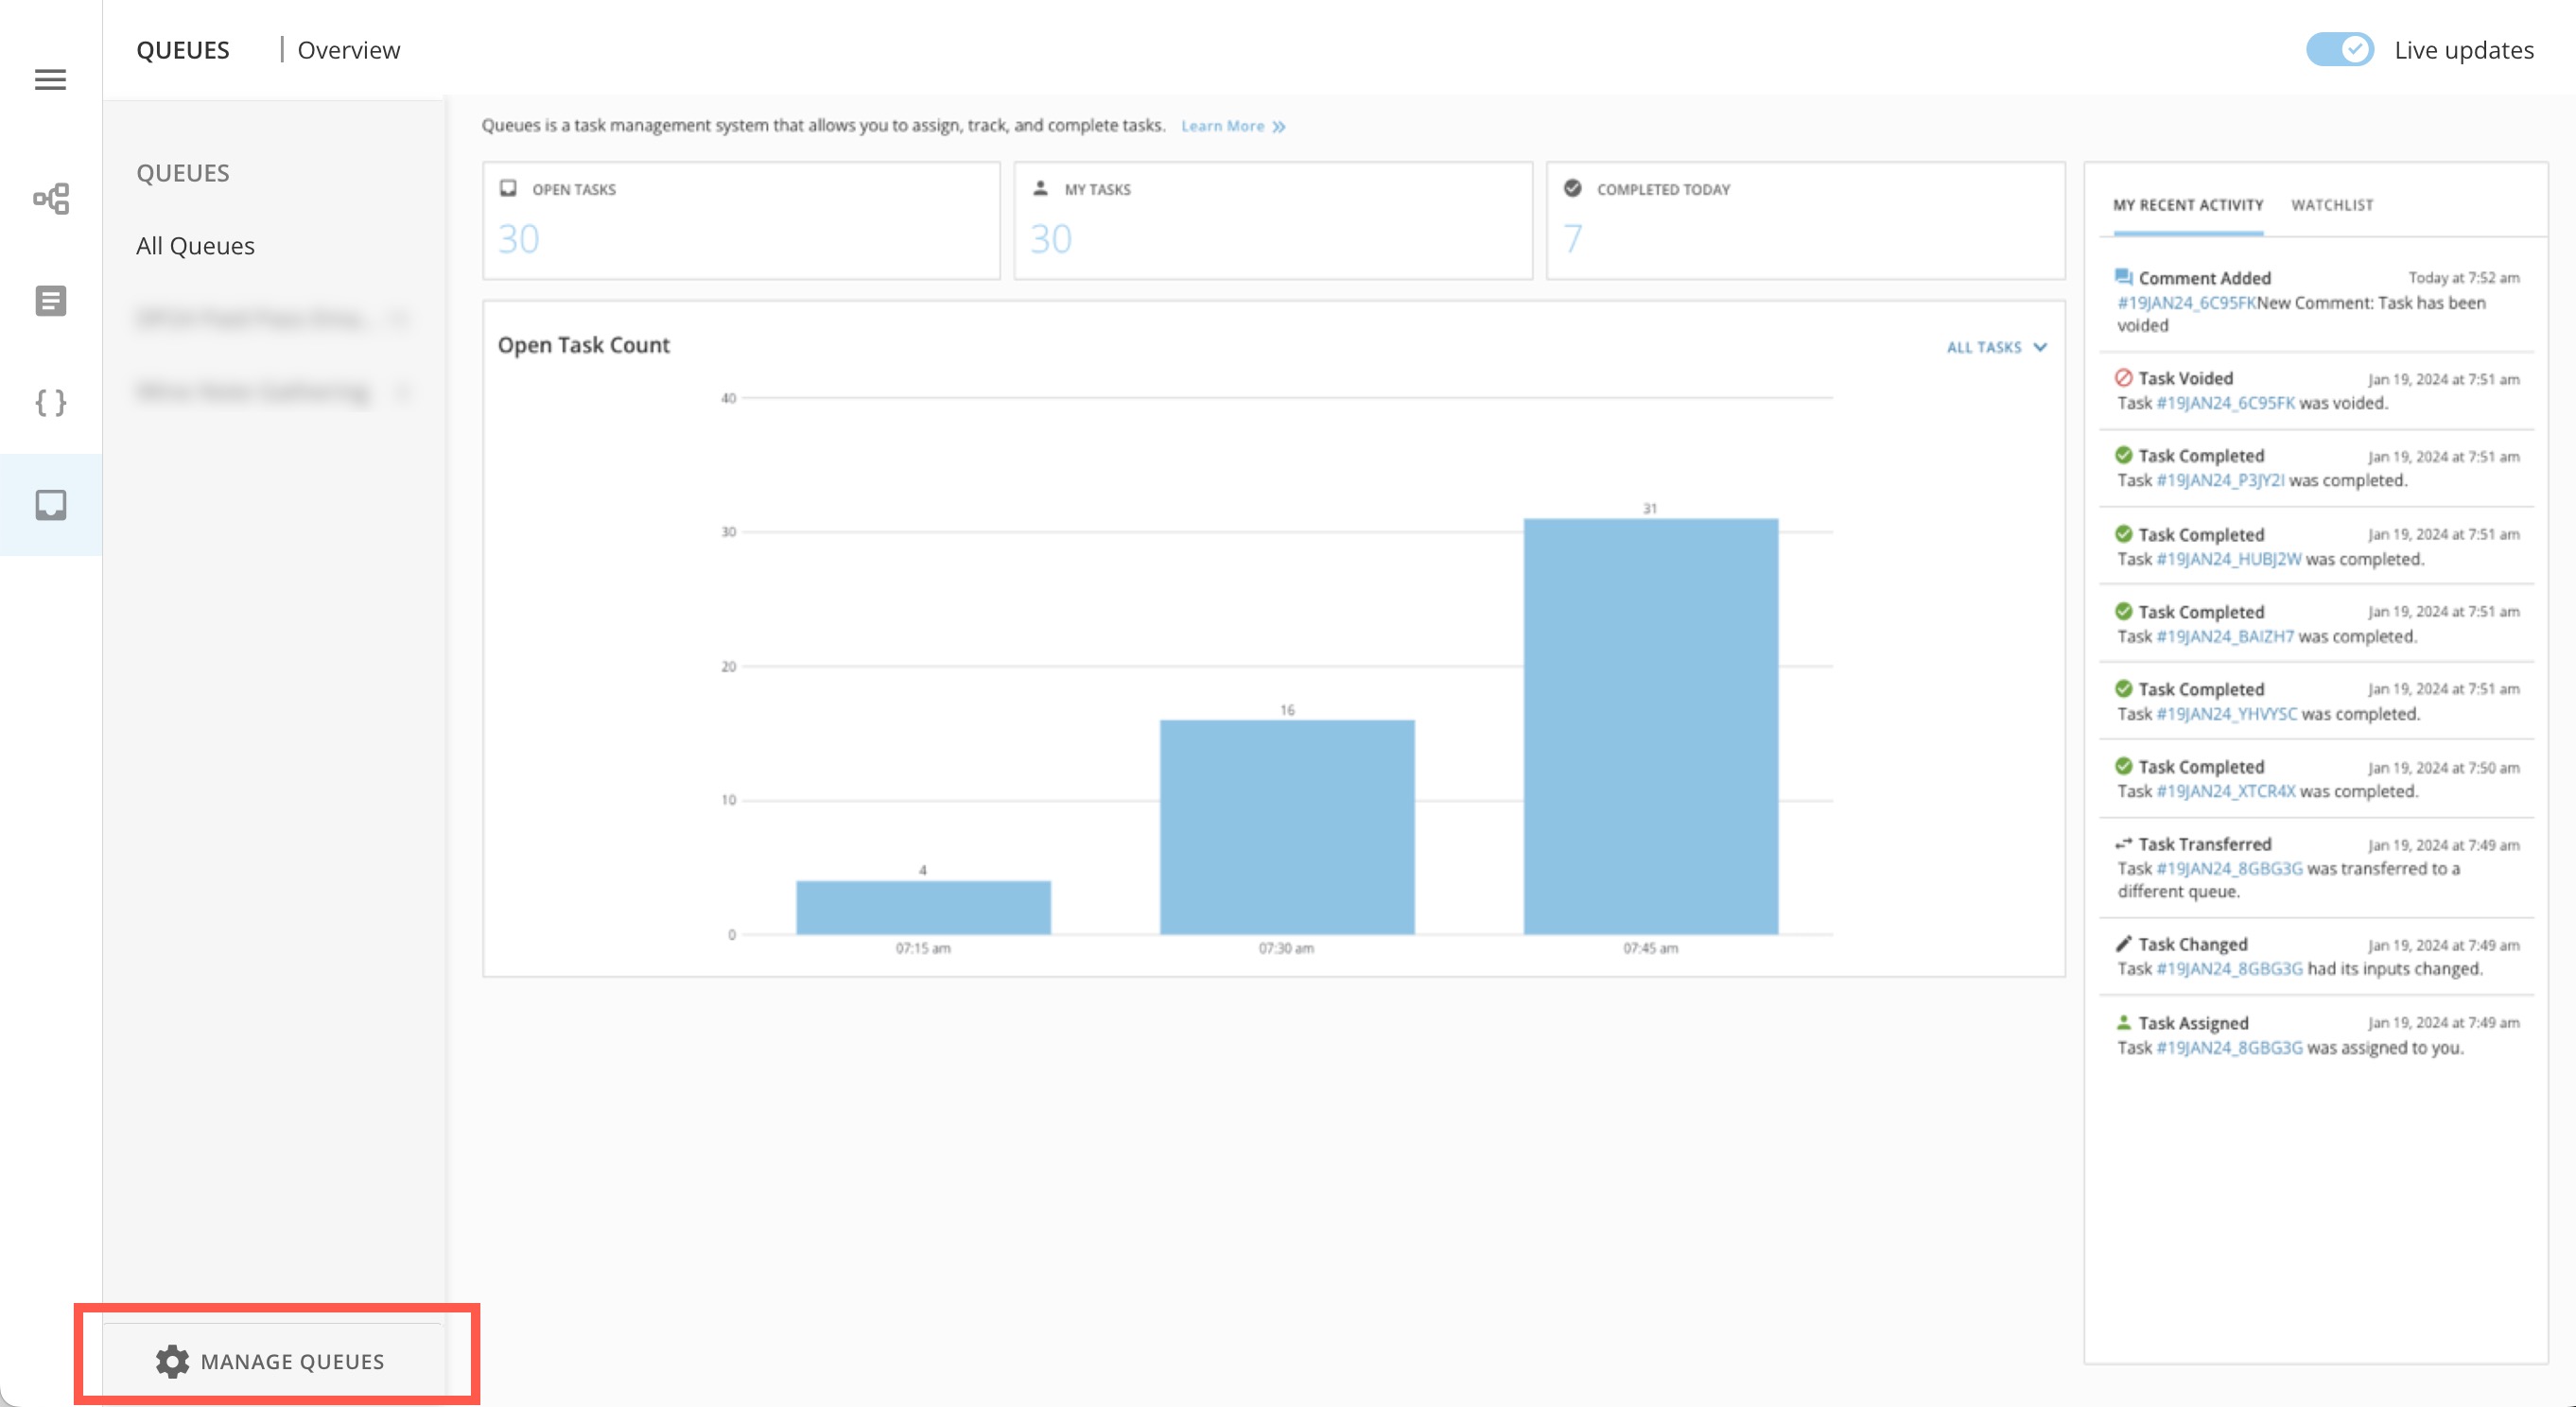Click the inbox queues sidebar icon
Viewport: 2576px width, 1407px height.
tap(50, 504)
